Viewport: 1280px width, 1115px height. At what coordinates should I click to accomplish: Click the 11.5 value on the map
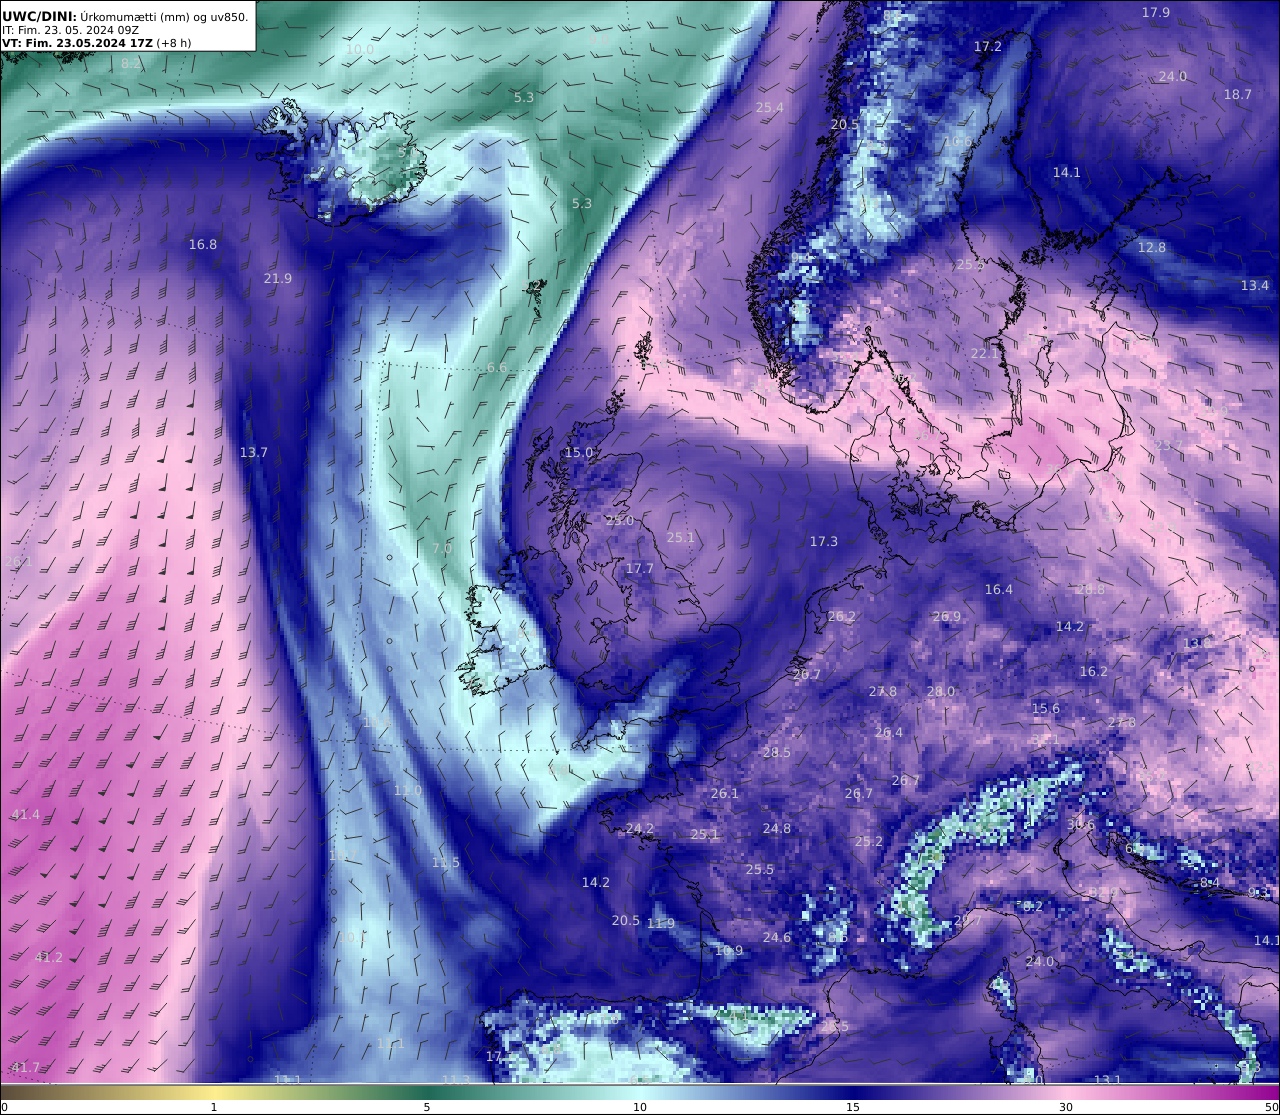tap(446, 862)
